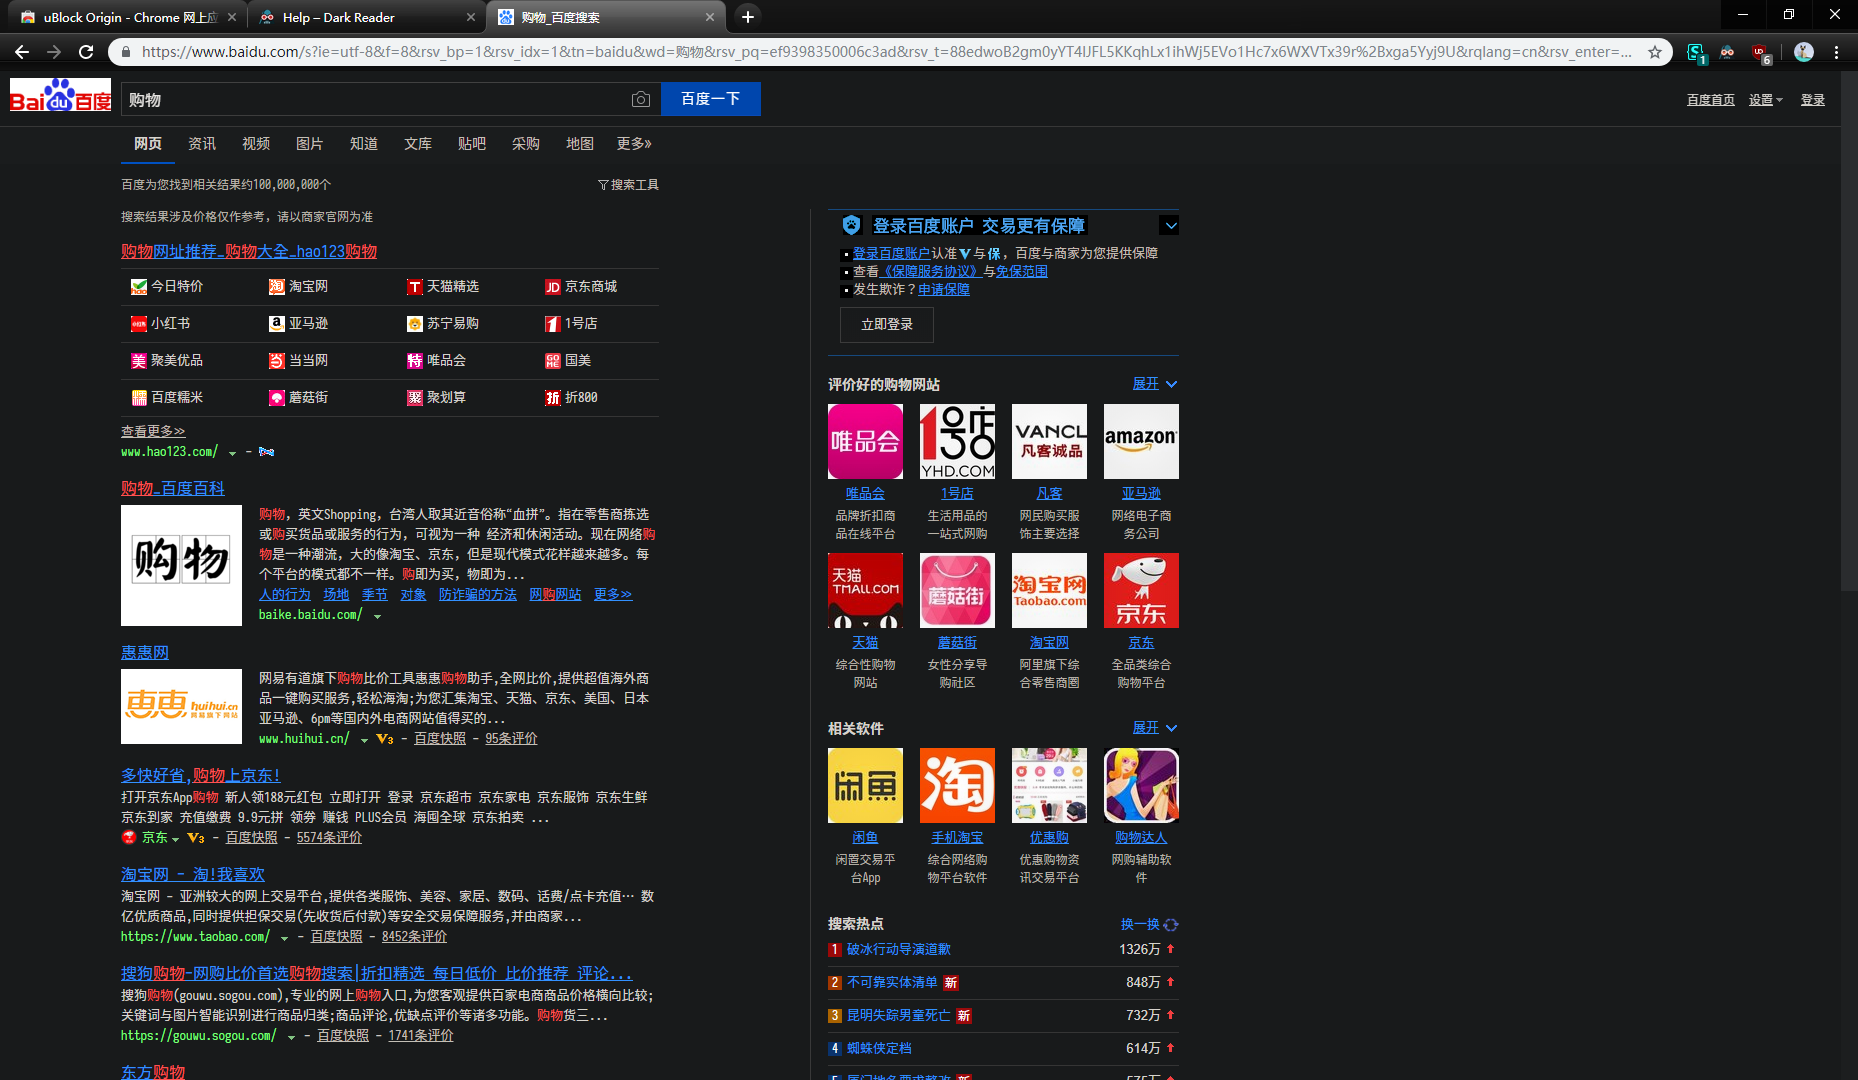The width and height of the screenshot is (1858, 1080).
Task: Open the 登录 link at top right
Action: [x=1813, y=100]
